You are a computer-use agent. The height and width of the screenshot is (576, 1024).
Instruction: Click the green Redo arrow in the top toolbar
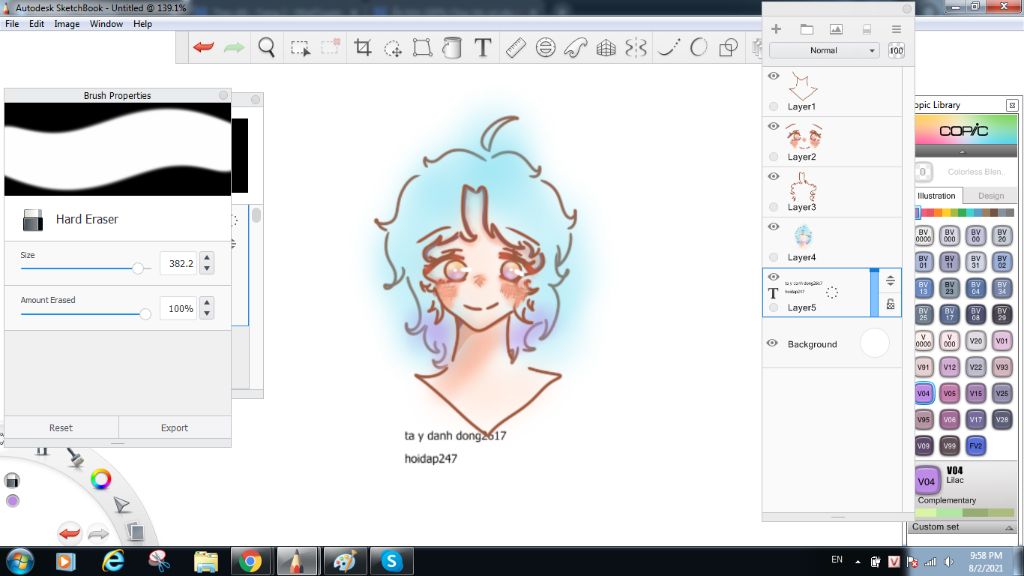point(234,47)
